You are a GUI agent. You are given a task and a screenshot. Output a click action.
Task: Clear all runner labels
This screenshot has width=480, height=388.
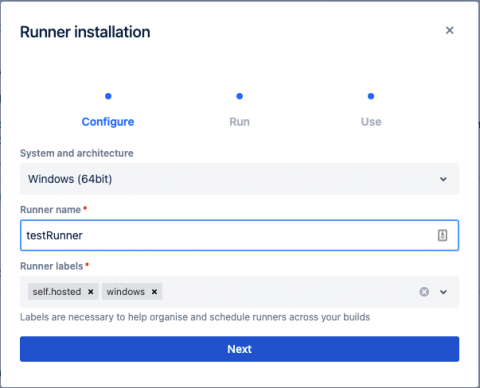click(424, 292)
